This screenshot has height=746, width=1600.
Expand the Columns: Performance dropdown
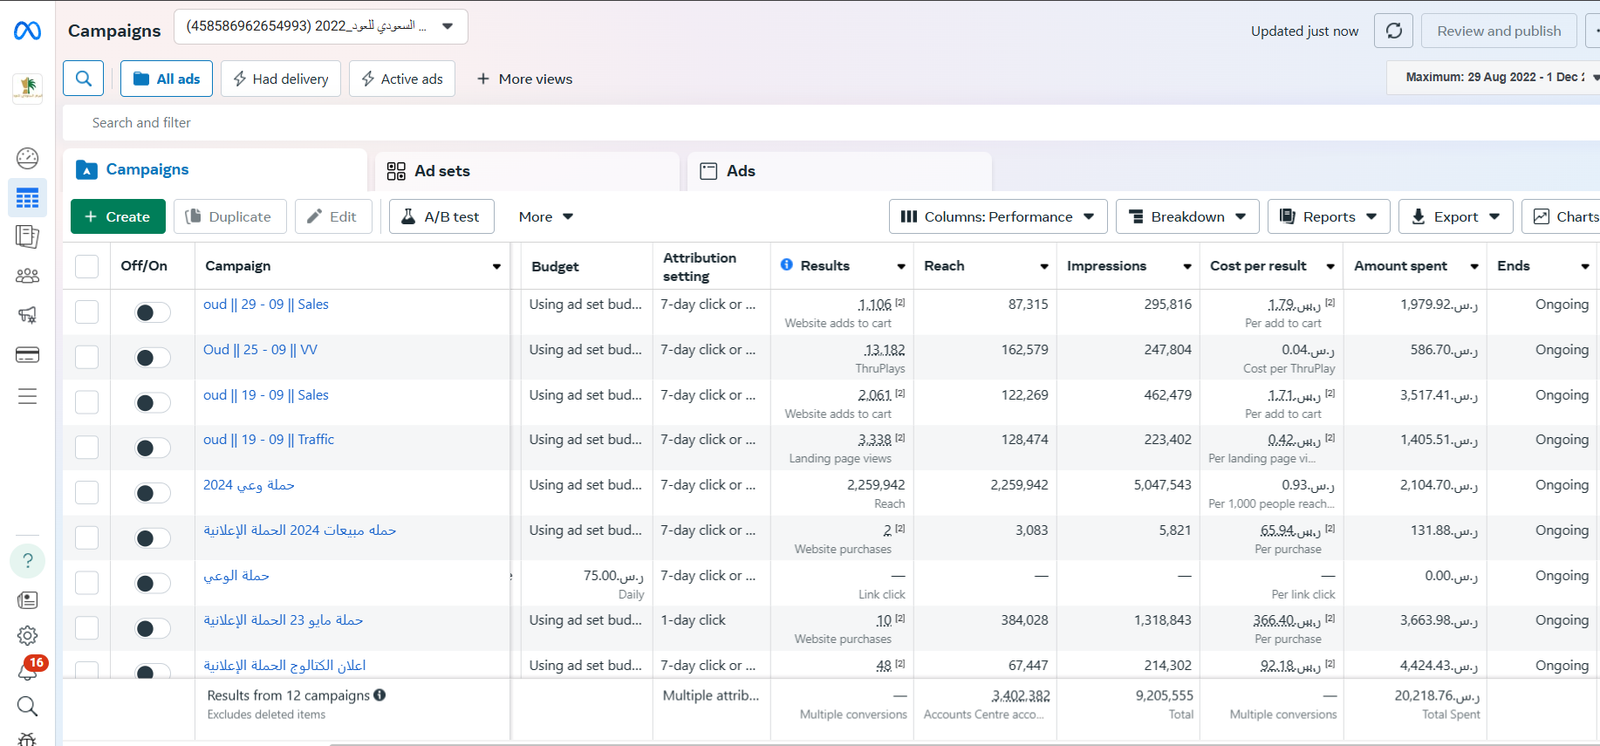pyautogui.click(x=997, y=217)
